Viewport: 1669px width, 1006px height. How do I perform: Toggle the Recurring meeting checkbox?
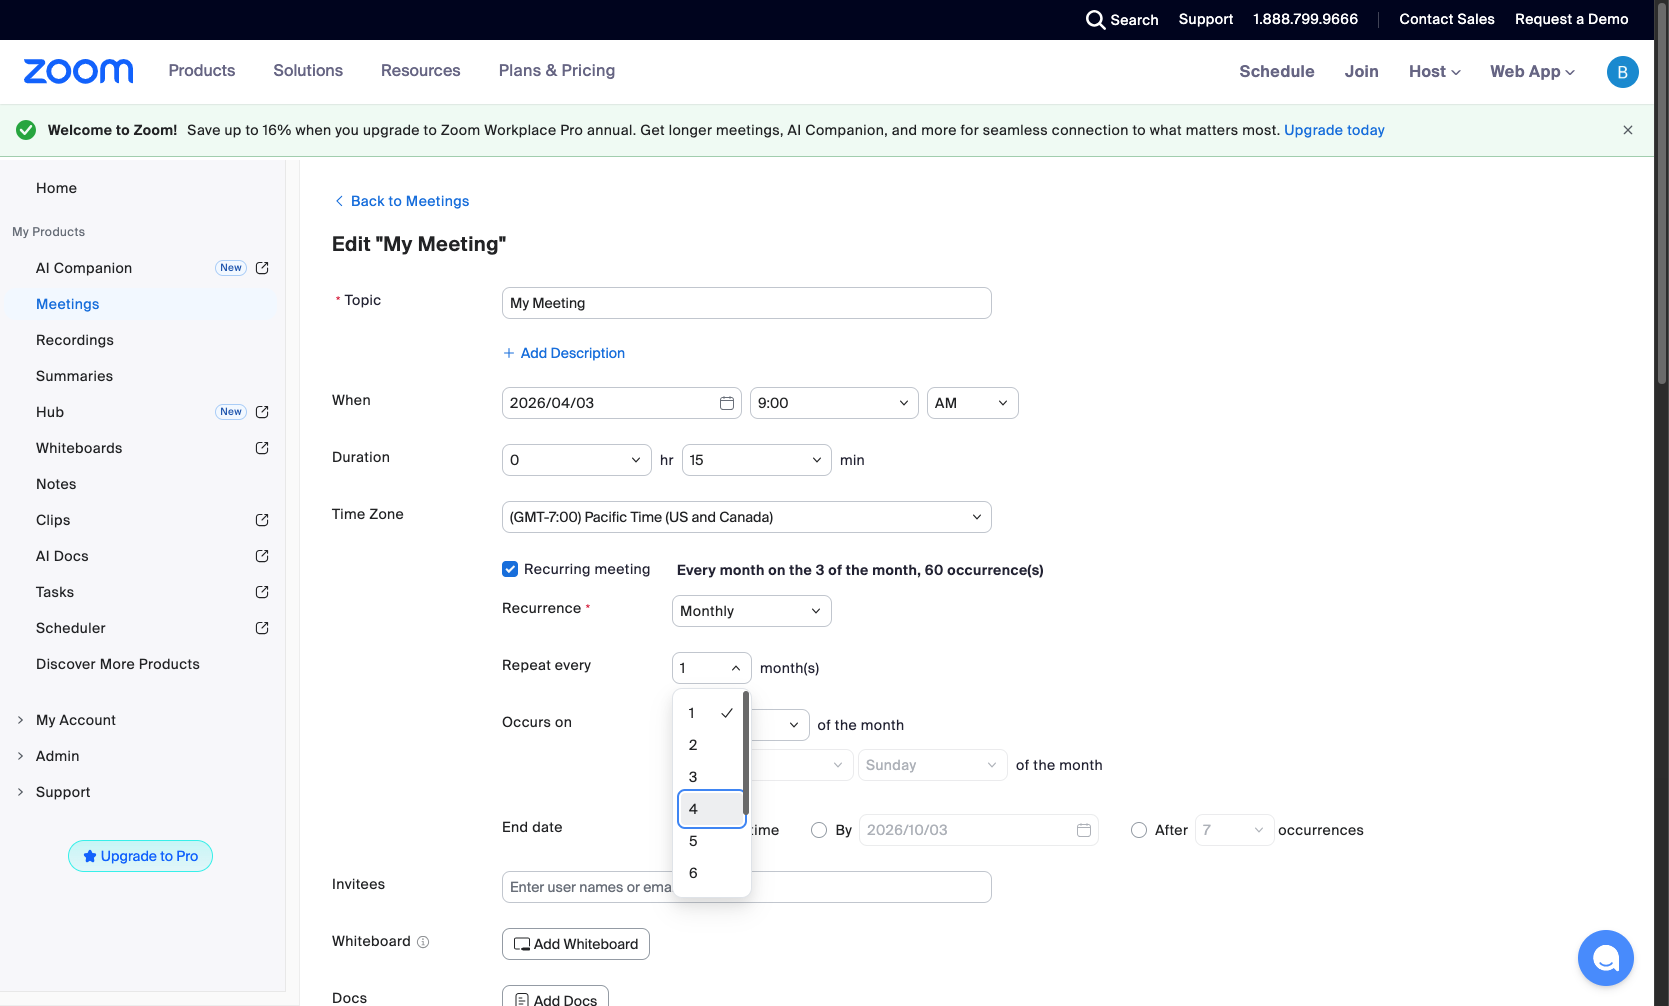510,569
